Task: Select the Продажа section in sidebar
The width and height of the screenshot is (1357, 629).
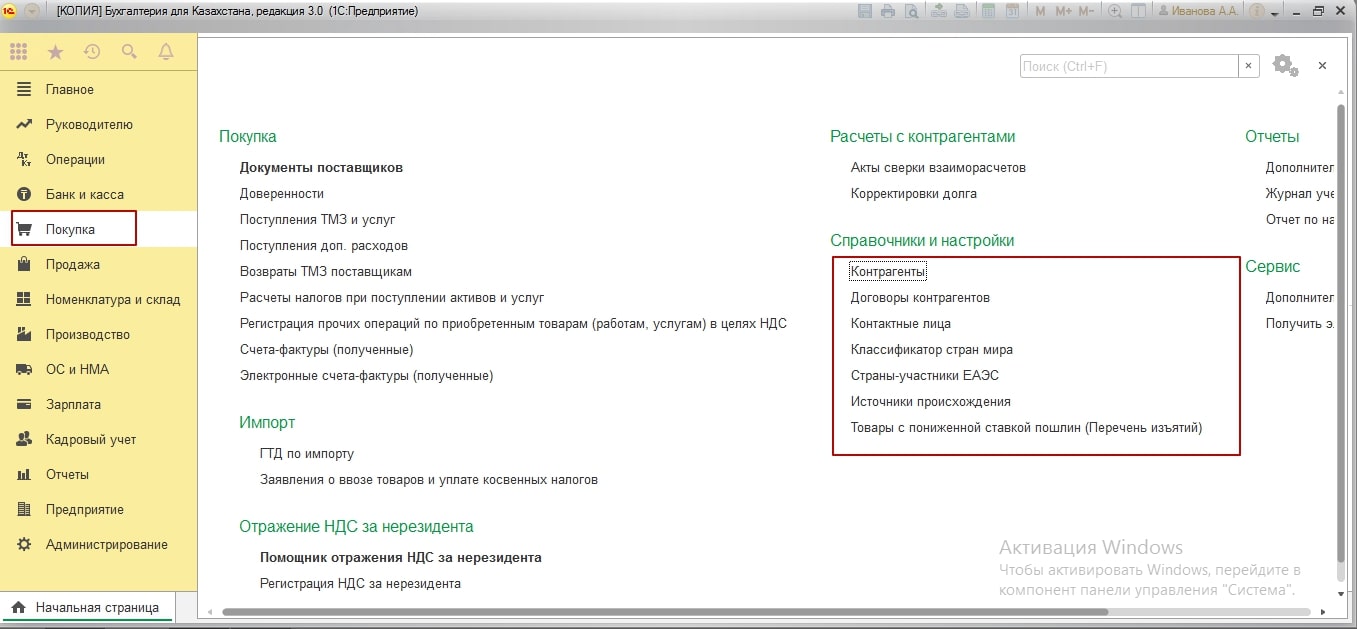Action: (x=72, y=265)
